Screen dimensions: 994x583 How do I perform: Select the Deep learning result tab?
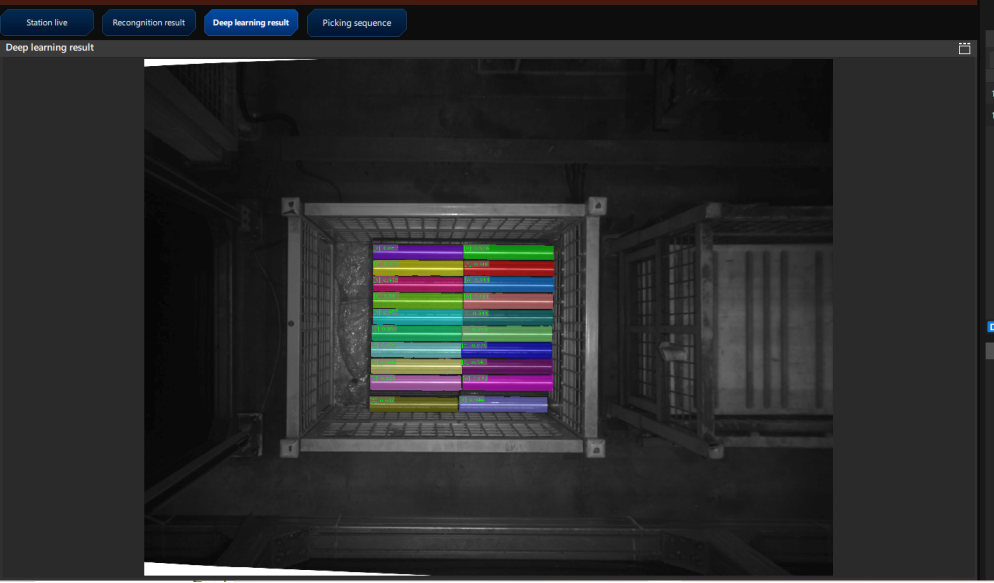click(x=250, y=21)
